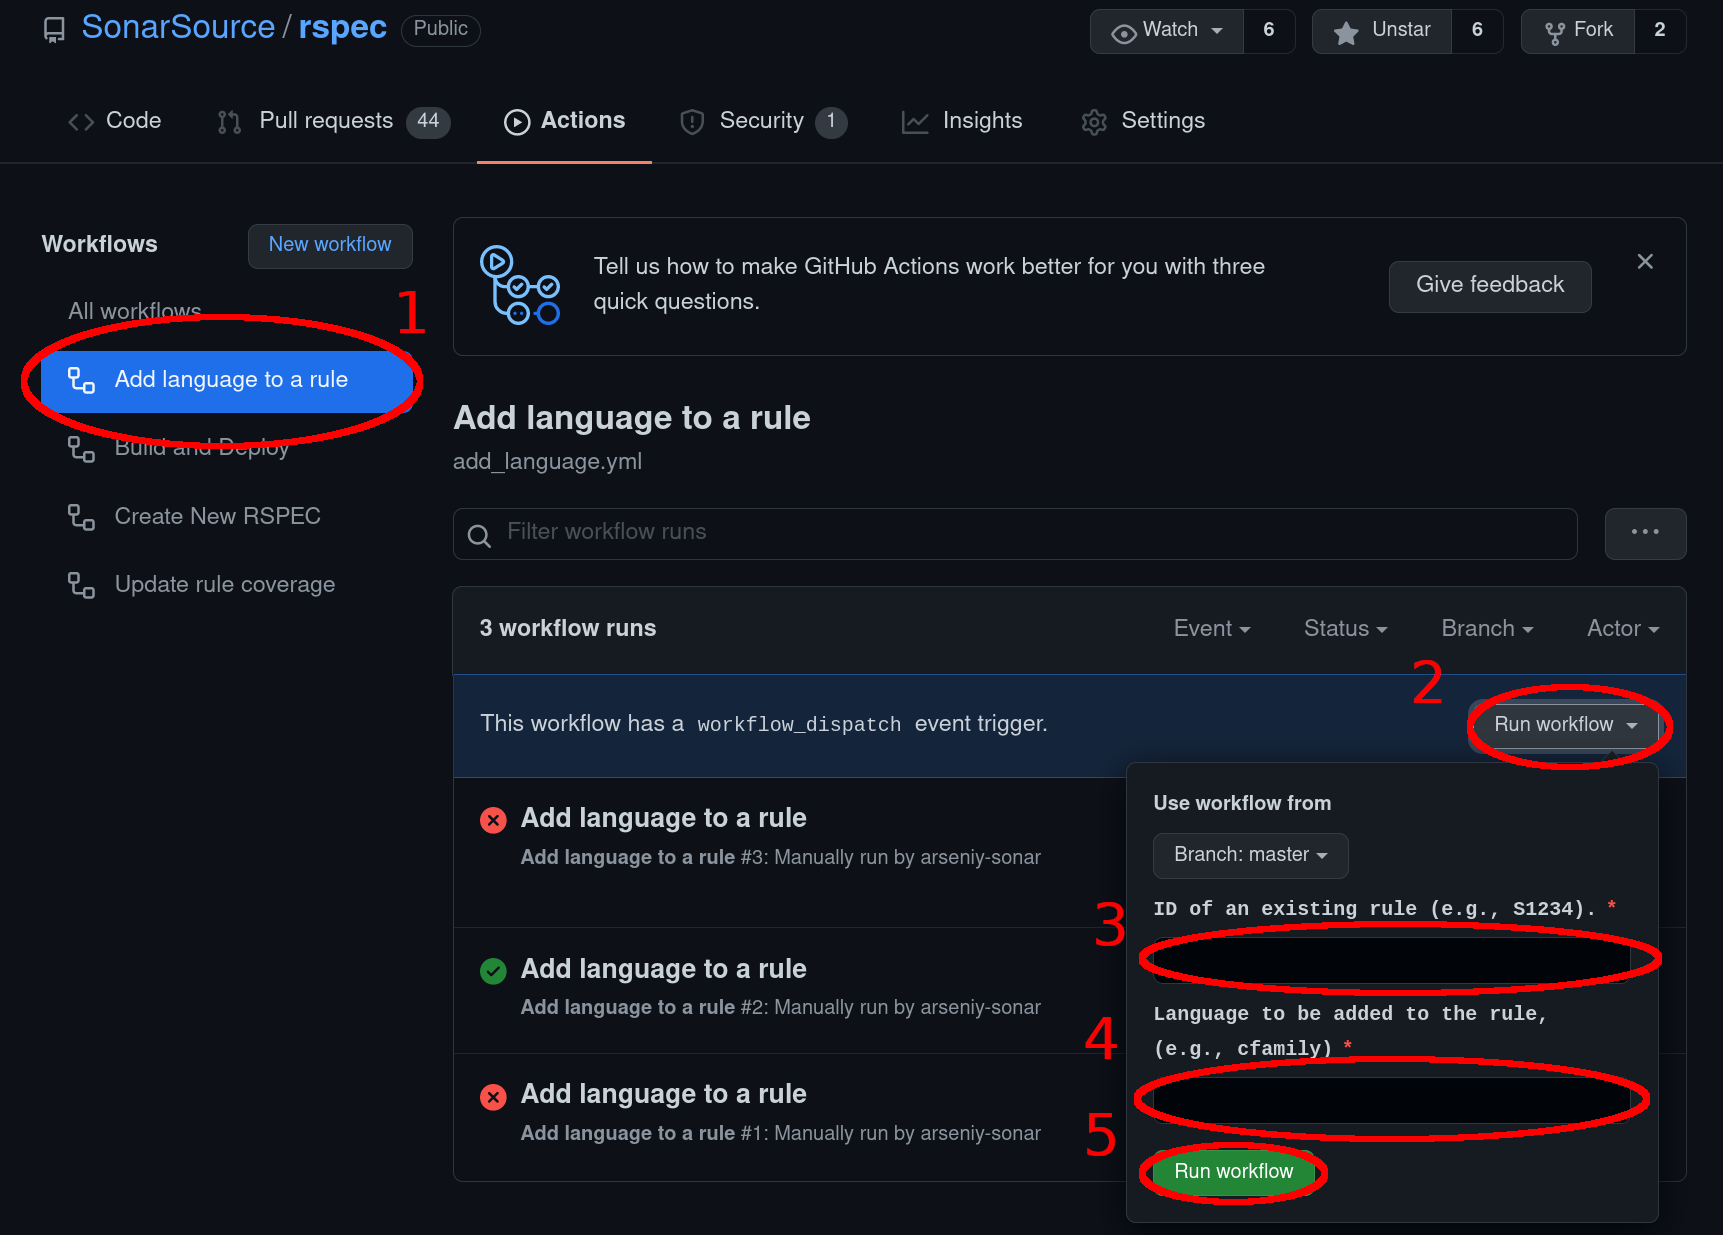This screenshot has height=1235, width=1723.
Task: Click the Security shield icon
Action: pos(692,122)
